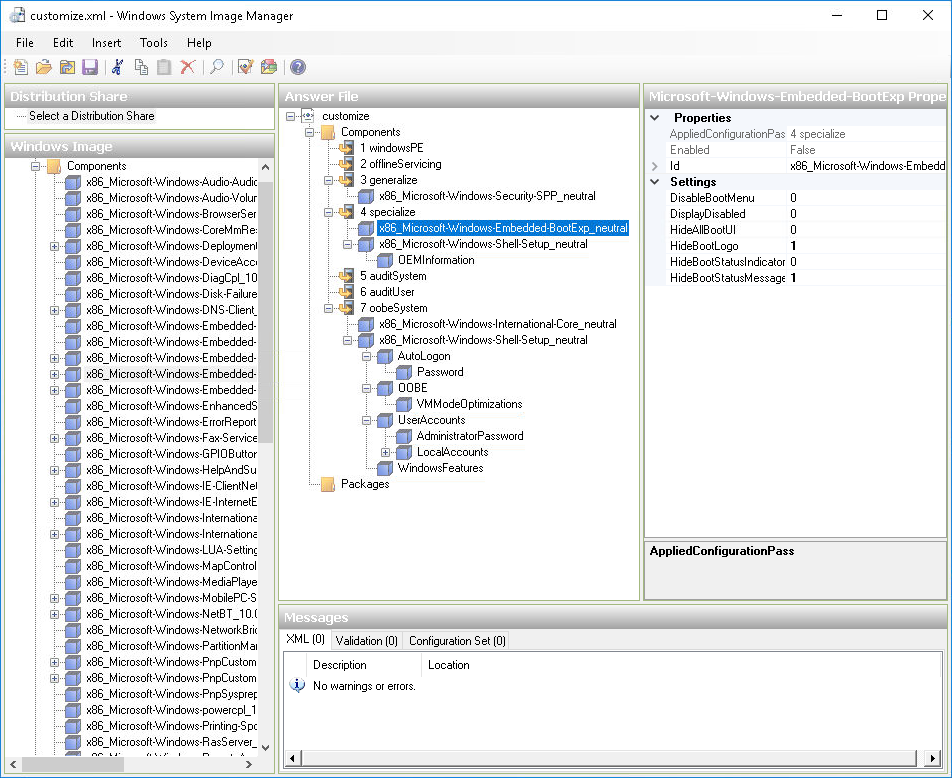This screenshot has width=952, height=778.
Task: Click the Select Windows Image toolbar icon
Action: 67,67
